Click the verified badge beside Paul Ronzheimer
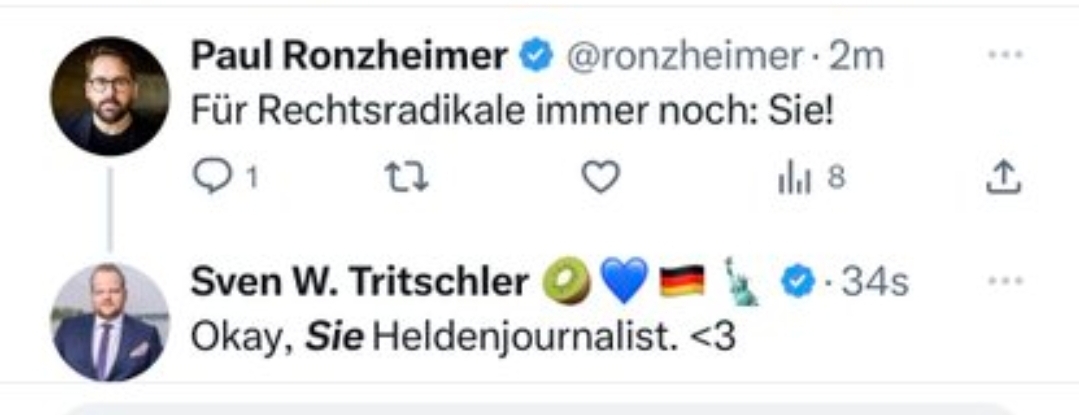 [x=536, y=57]
